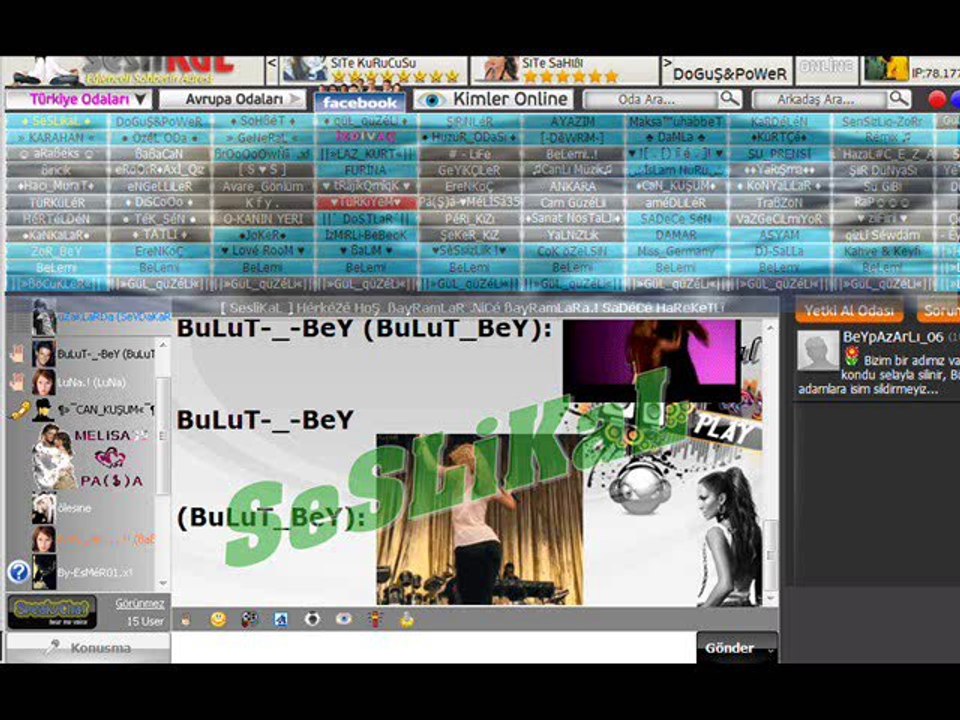
Task: Click BeYpAzArLı_06 profile avatar
Action: (818, 350)
